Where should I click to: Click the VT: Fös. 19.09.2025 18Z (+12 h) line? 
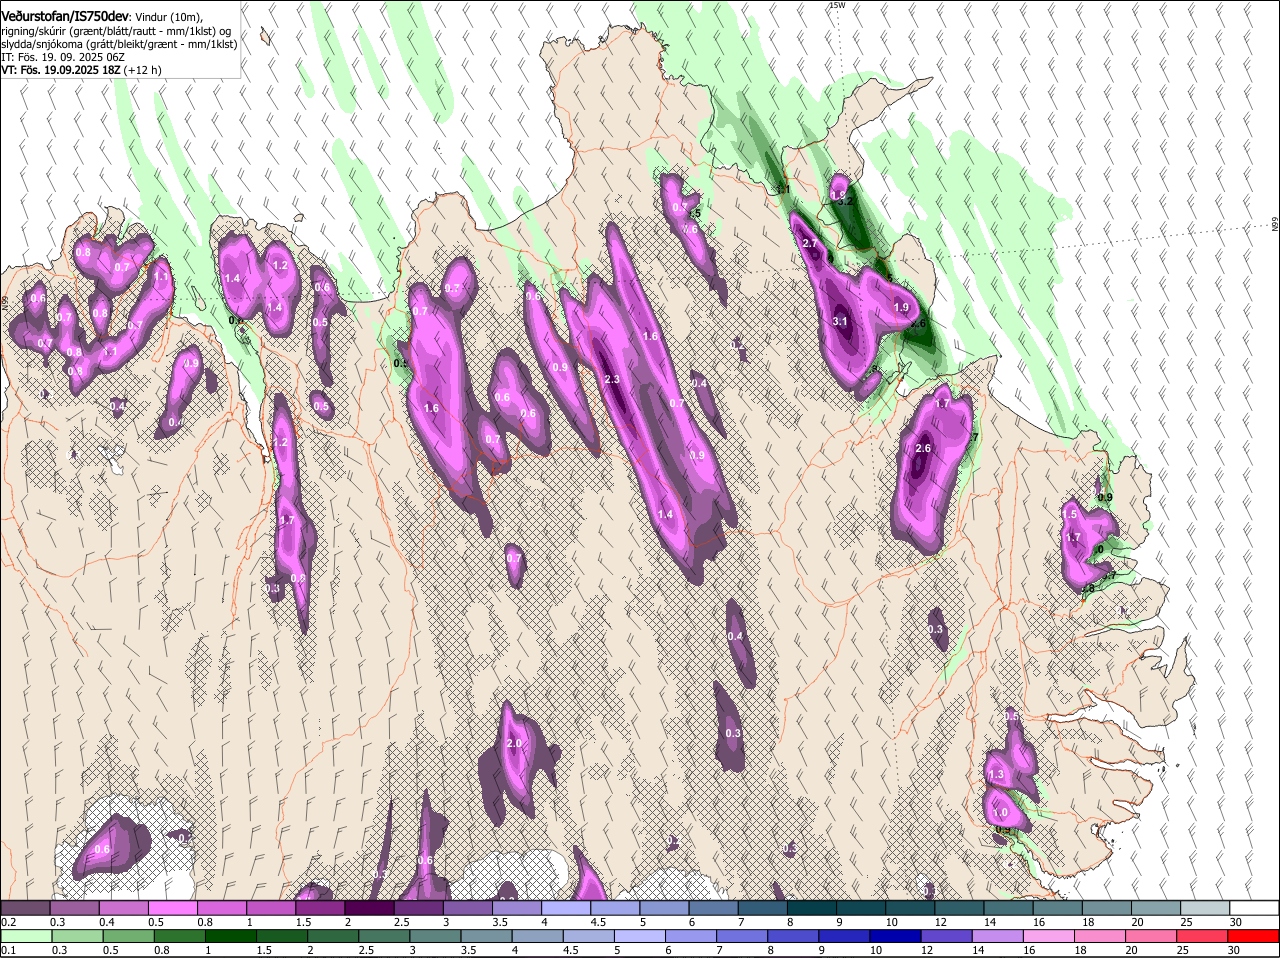click(x=82, y=70)
